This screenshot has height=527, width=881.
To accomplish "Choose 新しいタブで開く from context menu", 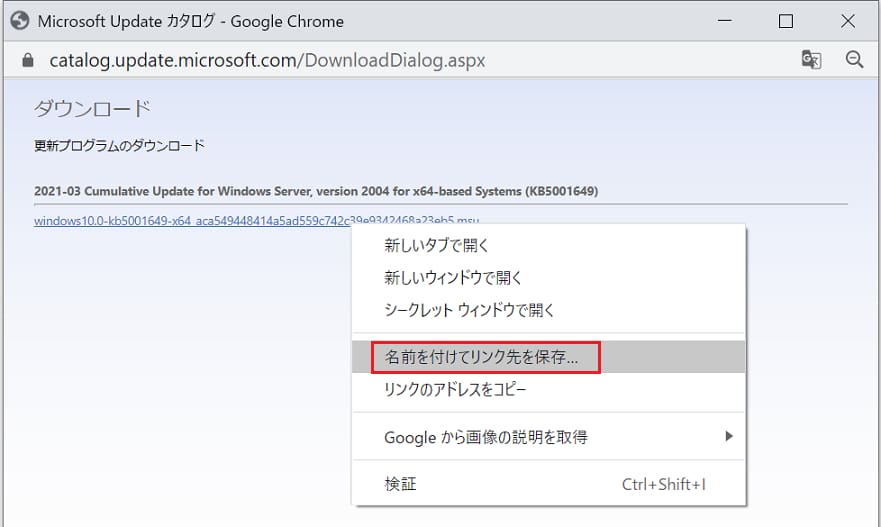I will [x=436, y=246].
